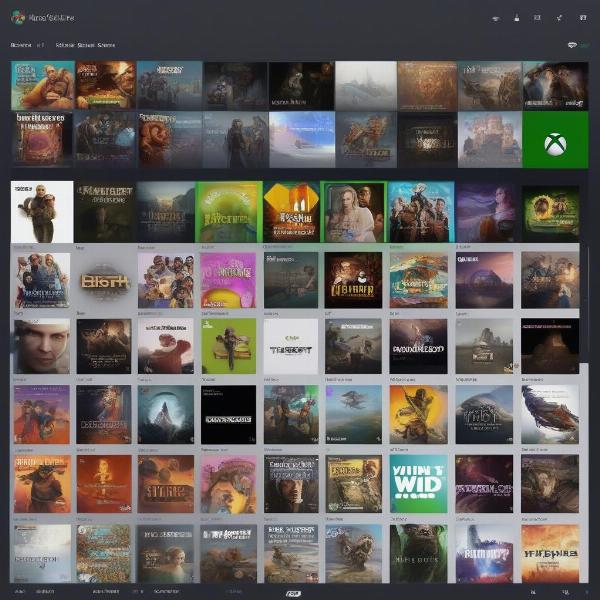Open the cartoon crowd of characters tile
This screenshot has width=600, height=600.
166,280
